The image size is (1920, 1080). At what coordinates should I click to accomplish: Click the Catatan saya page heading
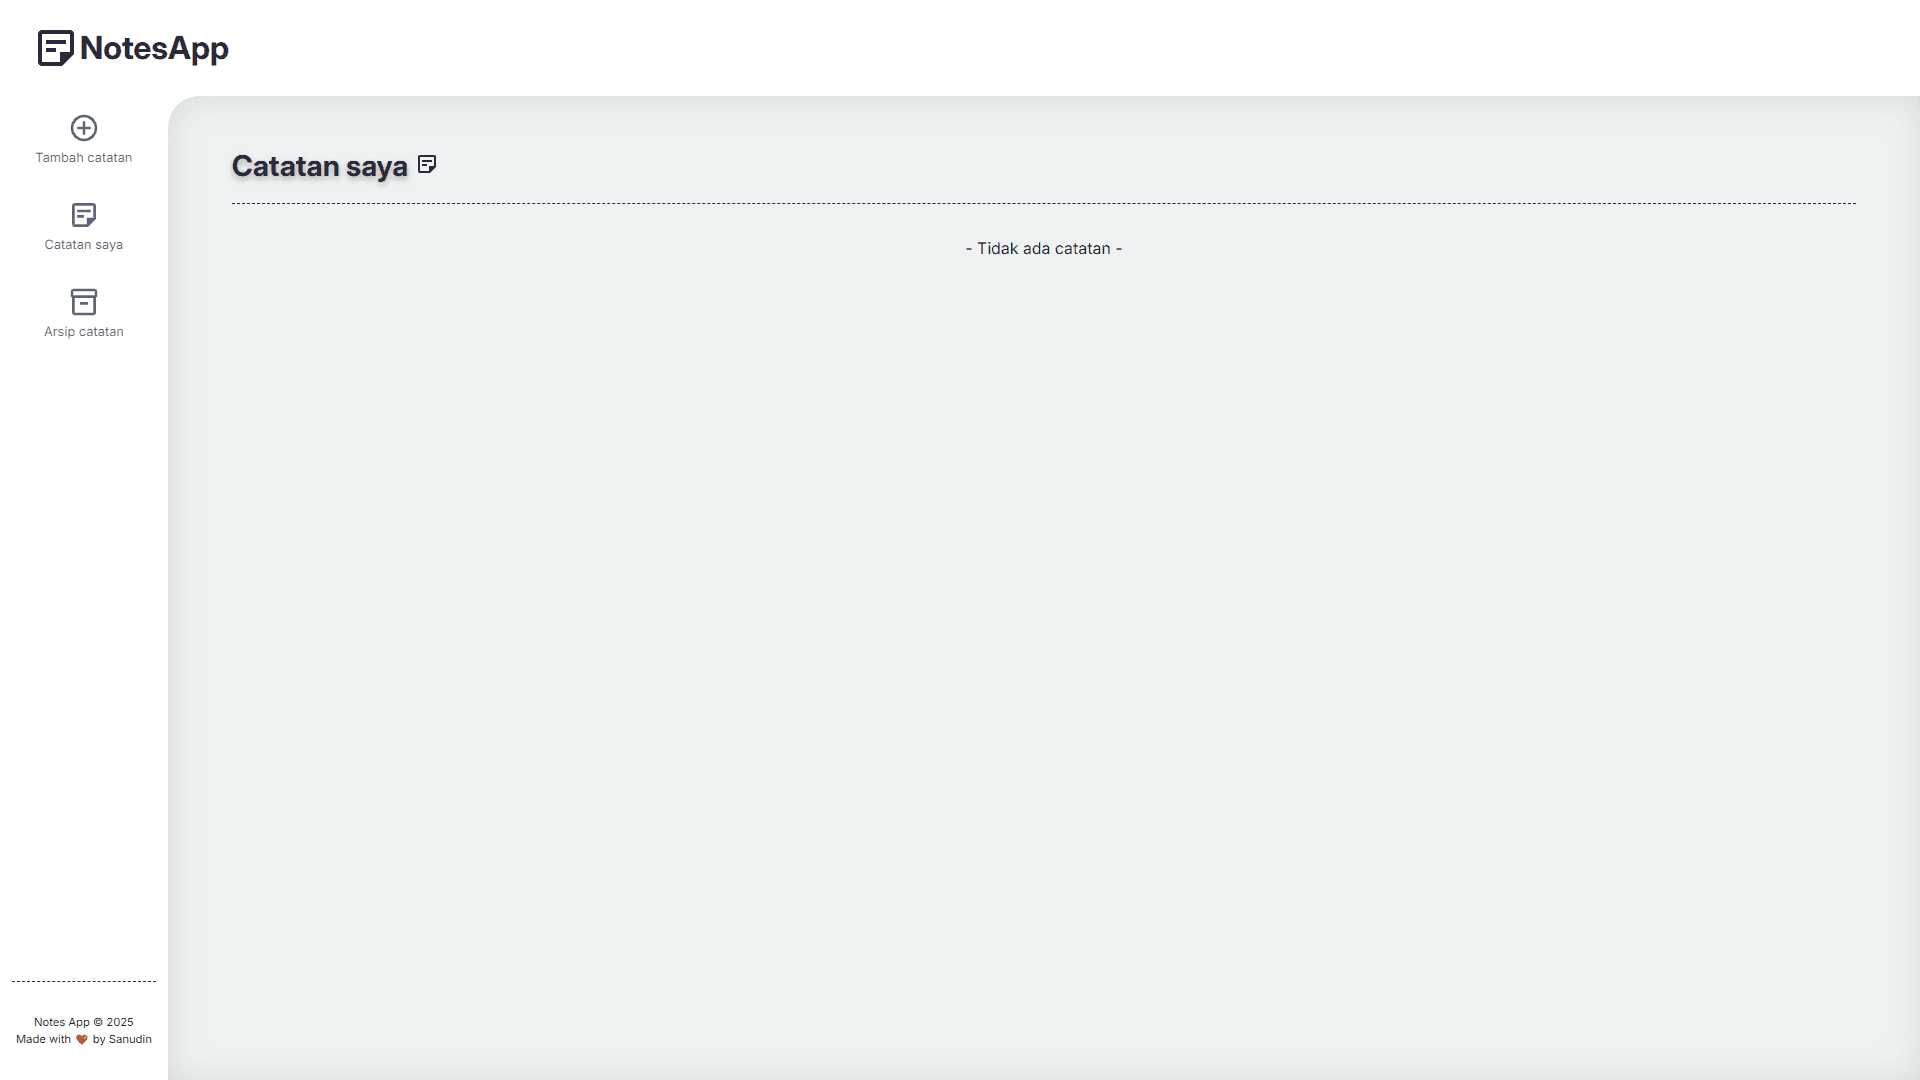tap(319, 166)
